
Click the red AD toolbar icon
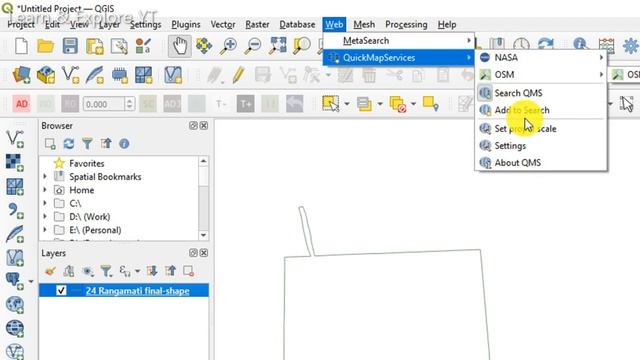point(22,104)
